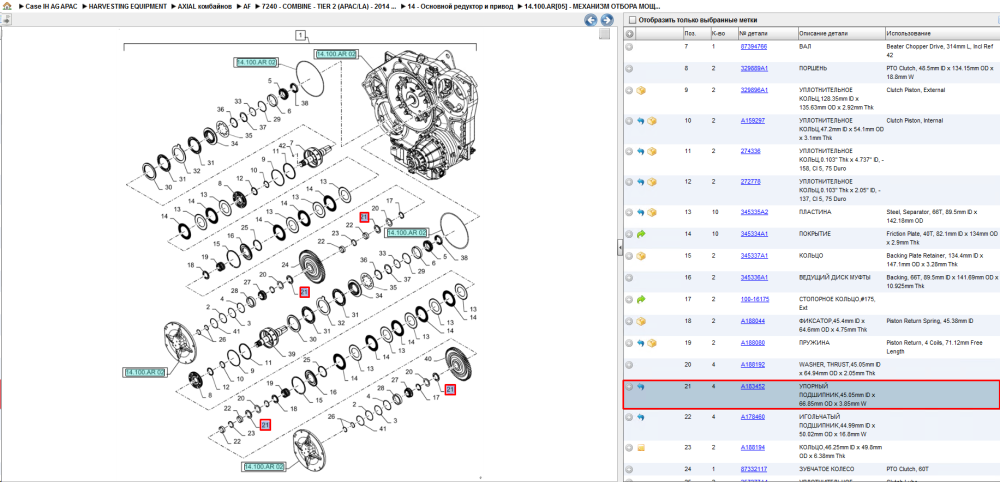Open 'HARVESTING EQUIPMENT' breadcrumb

(128, 6)
